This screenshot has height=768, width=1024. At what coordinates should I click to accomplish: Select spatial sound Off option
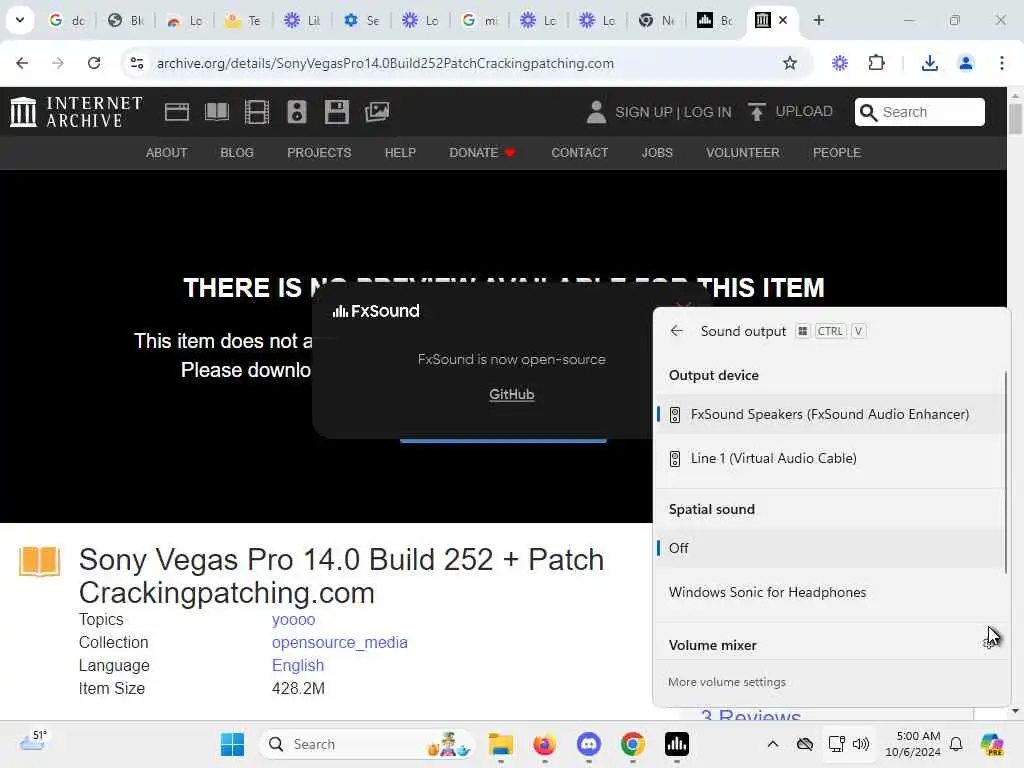[830, 548]
